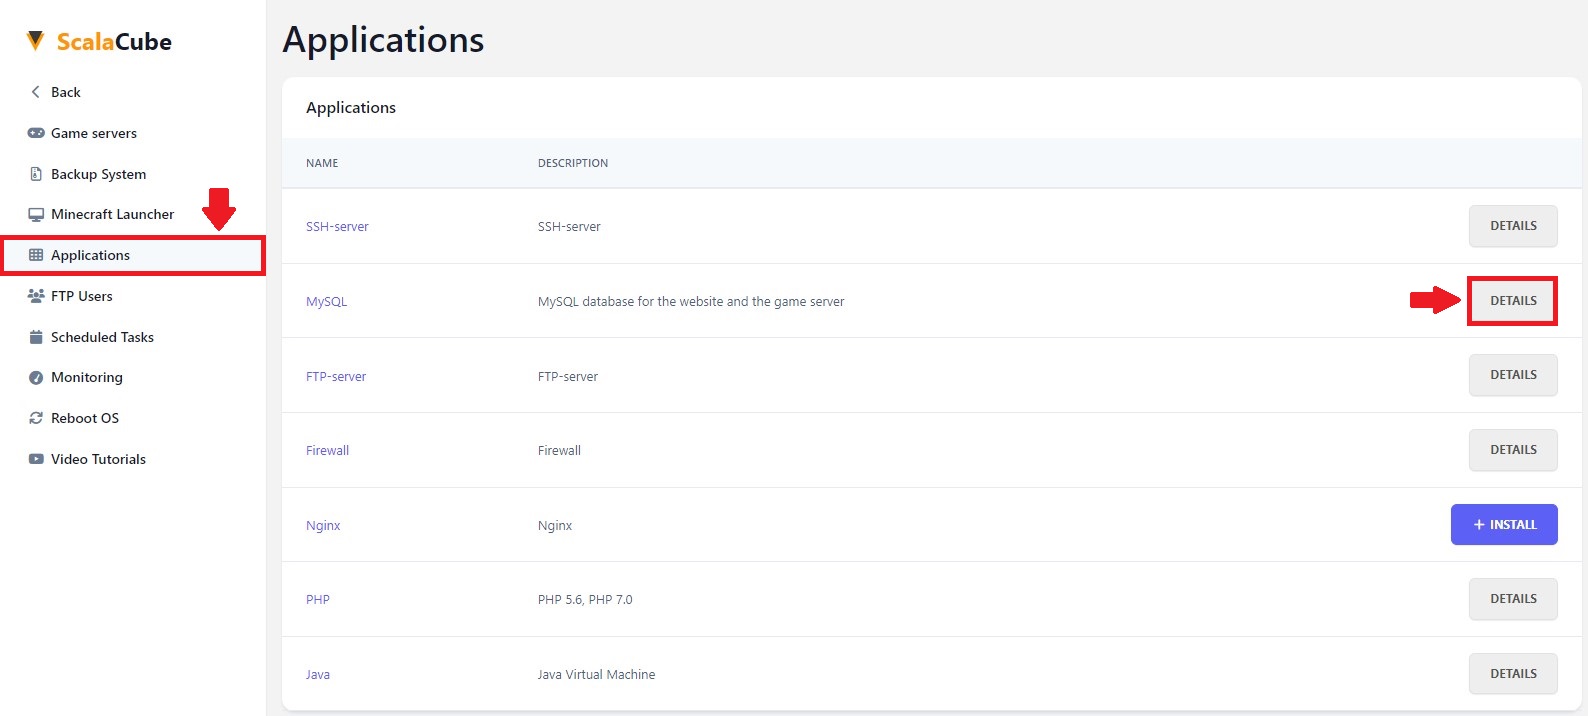Image resolution: width=1588 pixels, height=716 pixels.
Task: Click the MySQL database description text
Action: point(691,302)
